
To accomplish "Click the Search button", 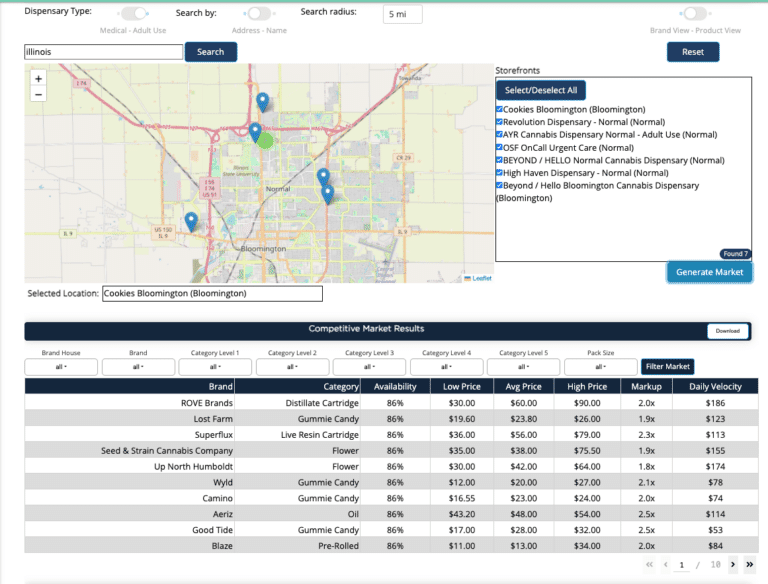I will coord(211,52).
